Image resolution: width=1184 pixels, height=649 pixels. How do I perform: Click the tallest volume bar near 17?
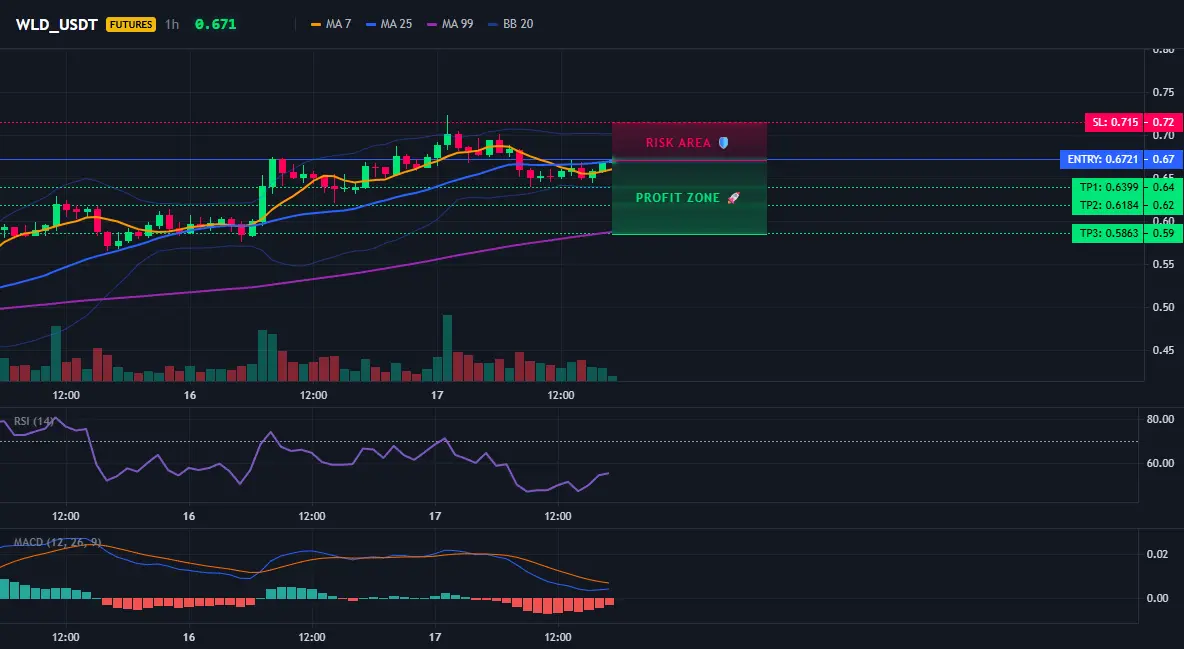tap(447, 348)
